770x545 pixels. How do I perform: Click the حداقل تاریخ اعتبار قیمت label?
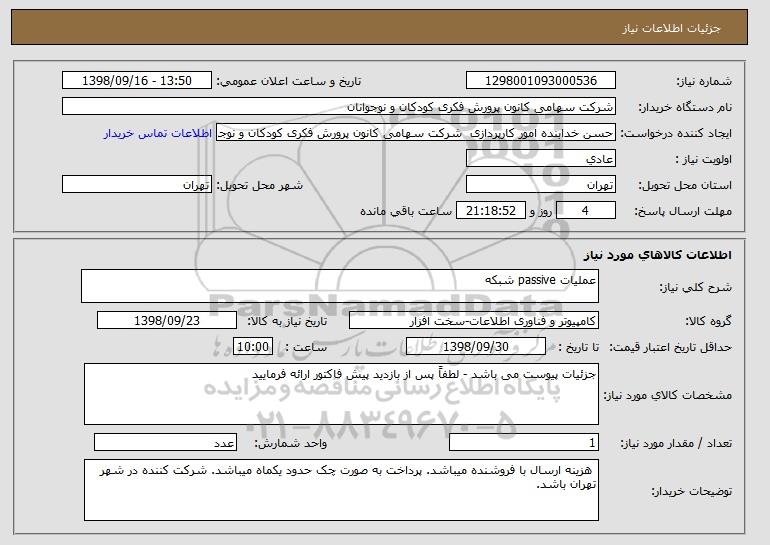pos(671,347)
